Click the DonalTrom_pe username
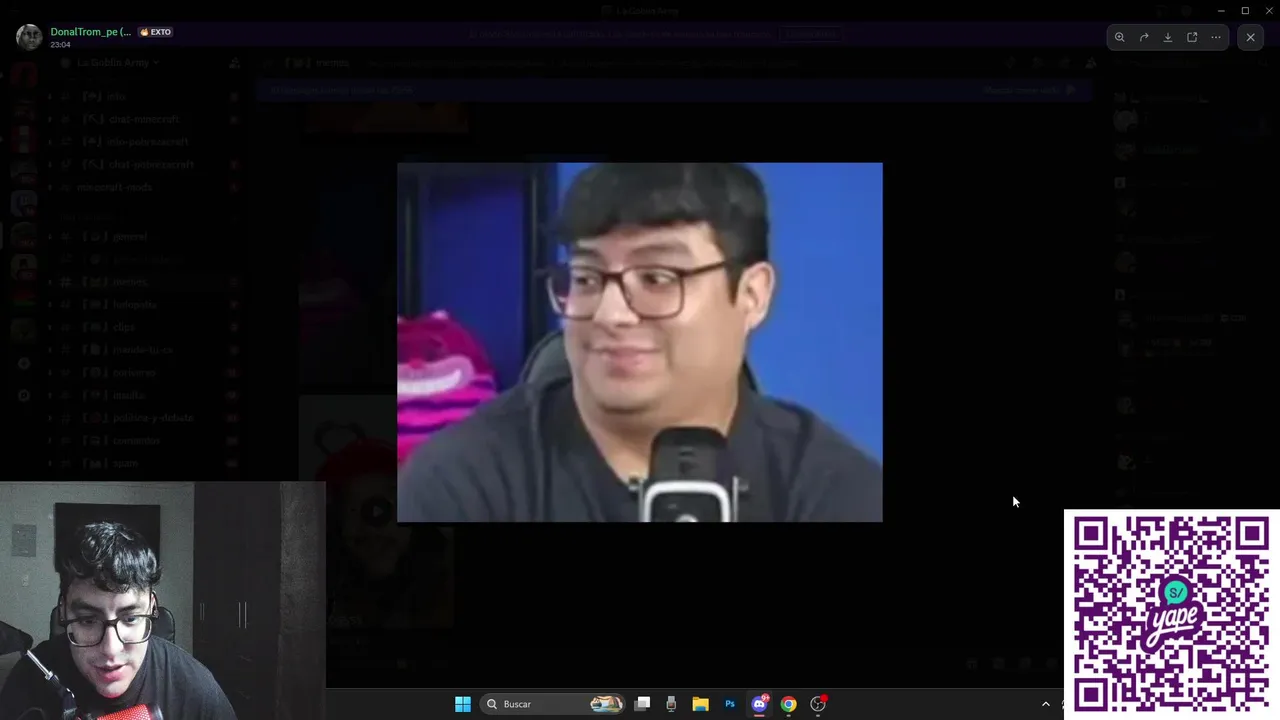Screen dimensions: 1280x720 [x=91, y=32]
